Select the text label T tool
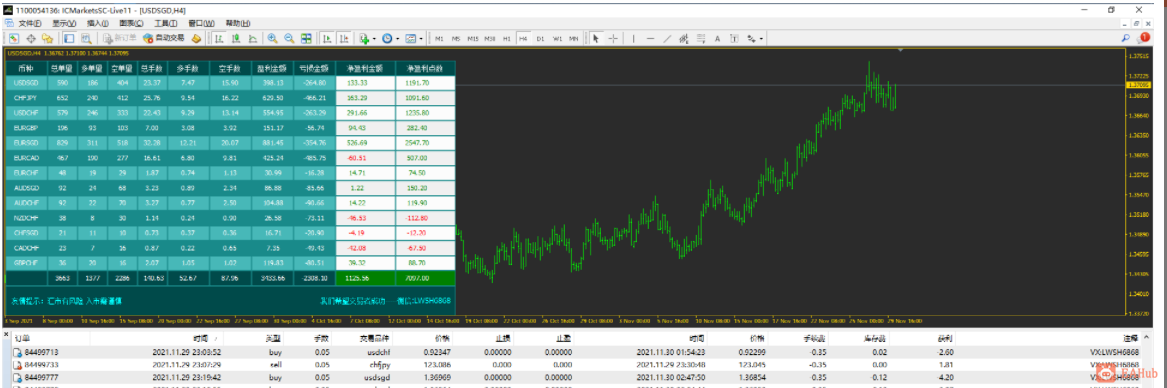 coord(734,38)
